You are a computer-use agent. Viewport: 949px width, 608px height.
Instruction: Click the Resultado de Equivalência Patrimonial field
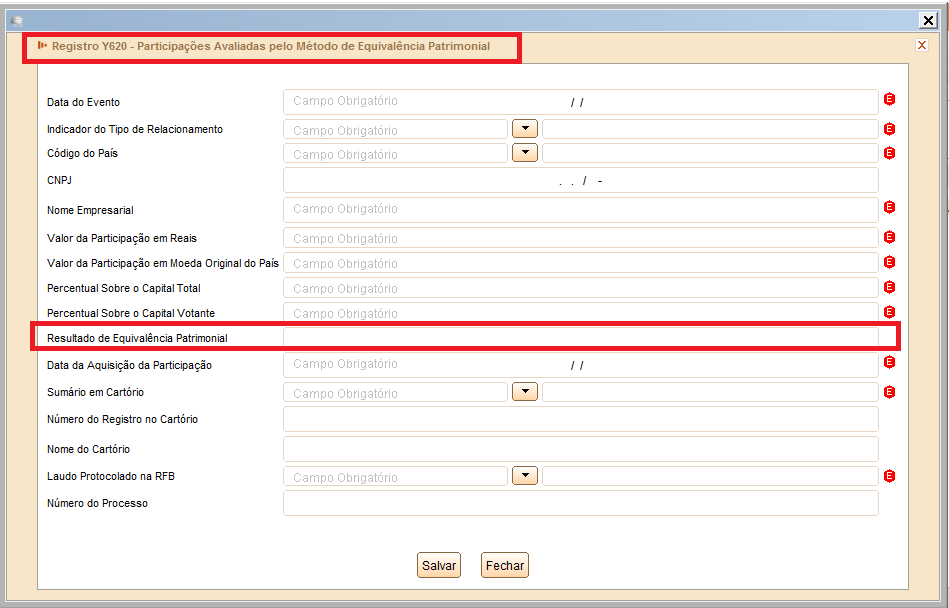[580, 338]
